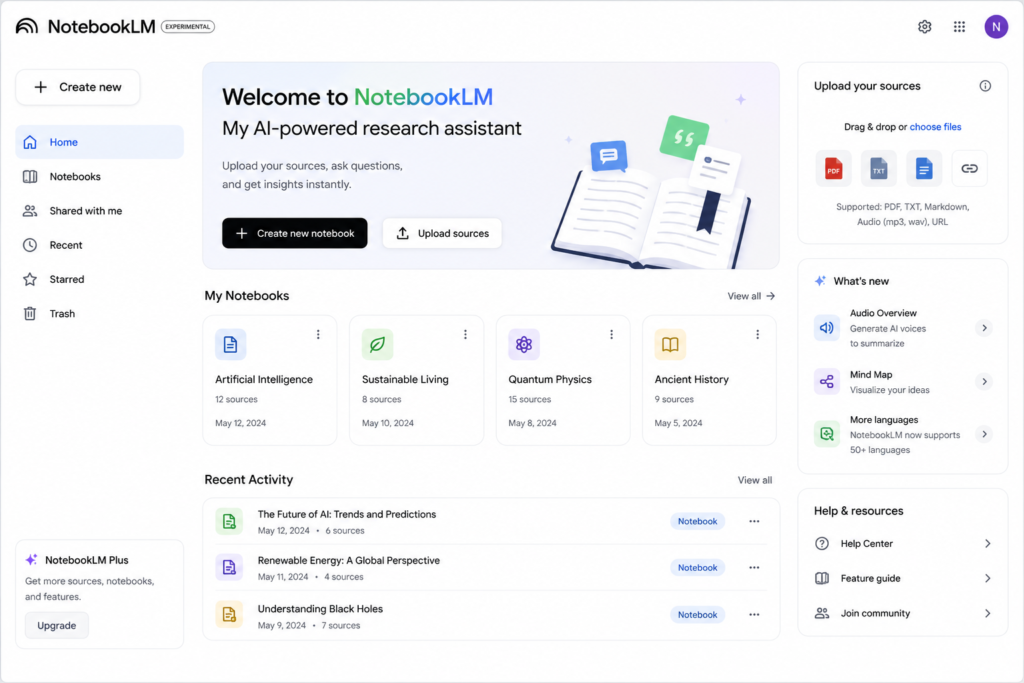This screenshot has width=1024, height=683.
Task: Choose the PDF file type icon
Action: (833, 168)
